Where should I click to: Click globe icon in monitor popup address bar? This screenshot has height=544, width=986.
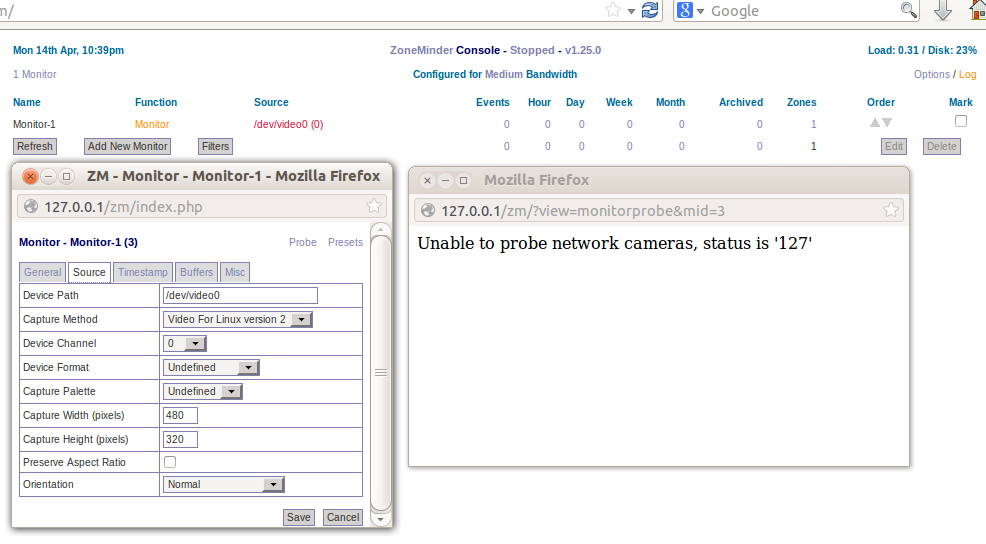30,206
